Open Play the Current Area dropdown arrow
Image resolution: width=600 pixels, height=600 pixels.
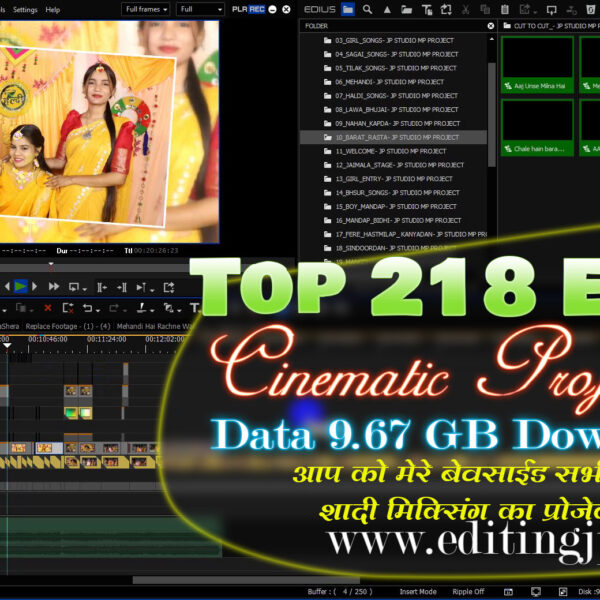152,290
